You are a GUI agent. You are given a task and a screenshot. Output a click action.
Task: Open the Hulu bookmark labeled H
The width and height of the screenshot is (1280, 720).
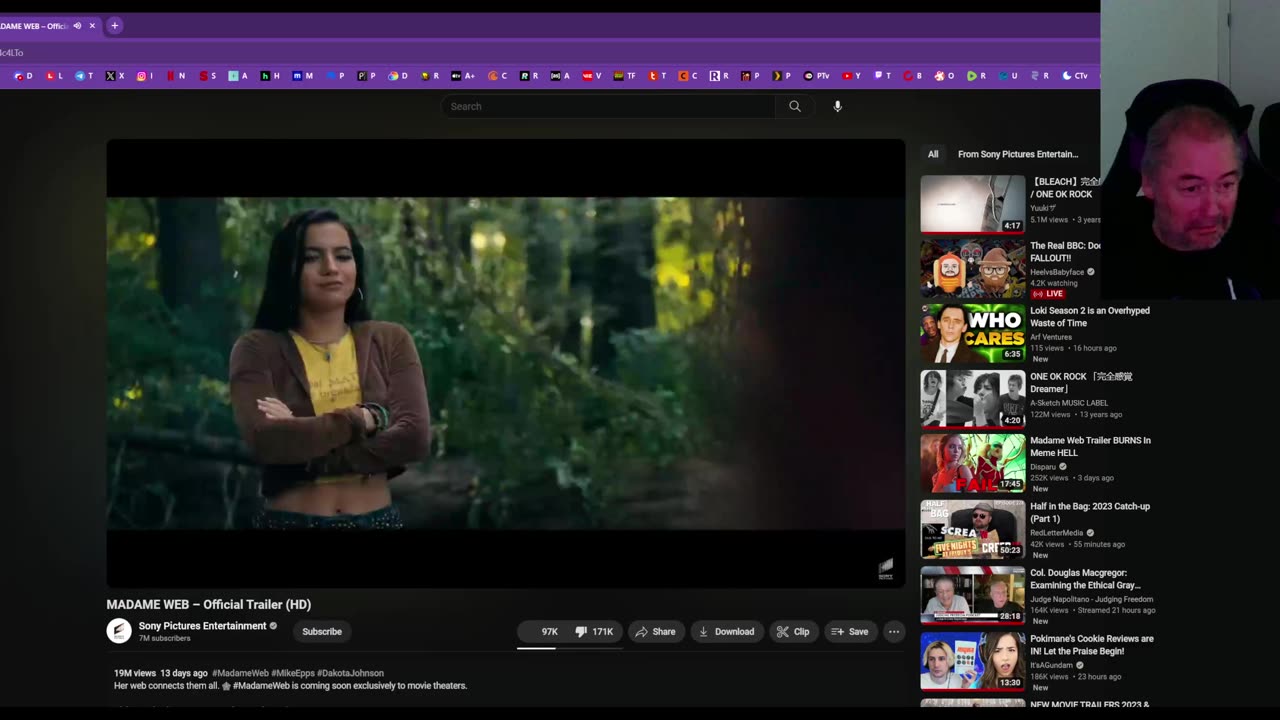(x=270, y=76)
